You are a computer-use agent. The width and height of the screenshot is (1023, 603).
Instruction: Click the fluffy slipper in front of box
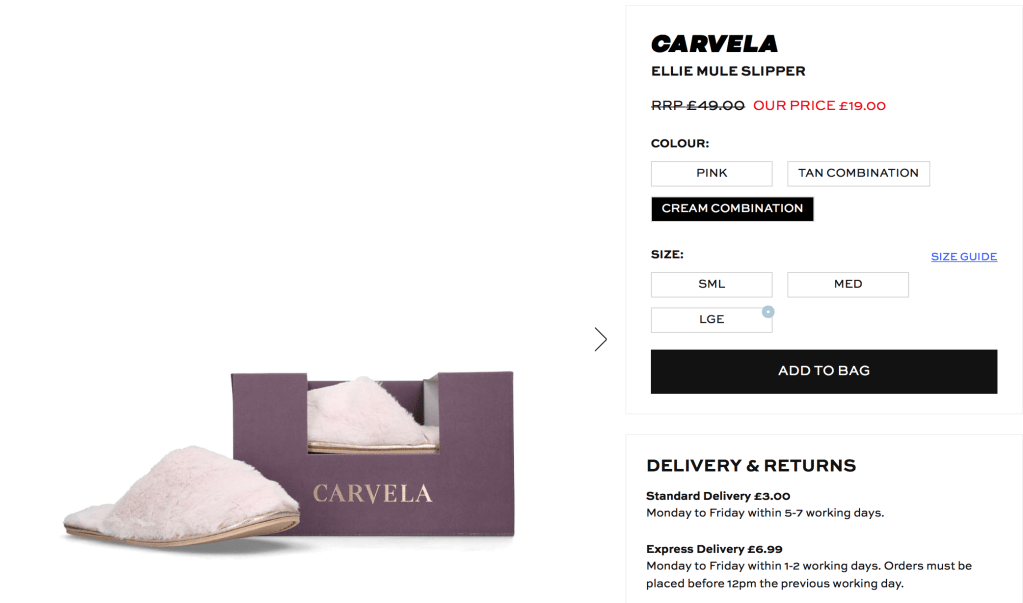[x=181, y=497]
